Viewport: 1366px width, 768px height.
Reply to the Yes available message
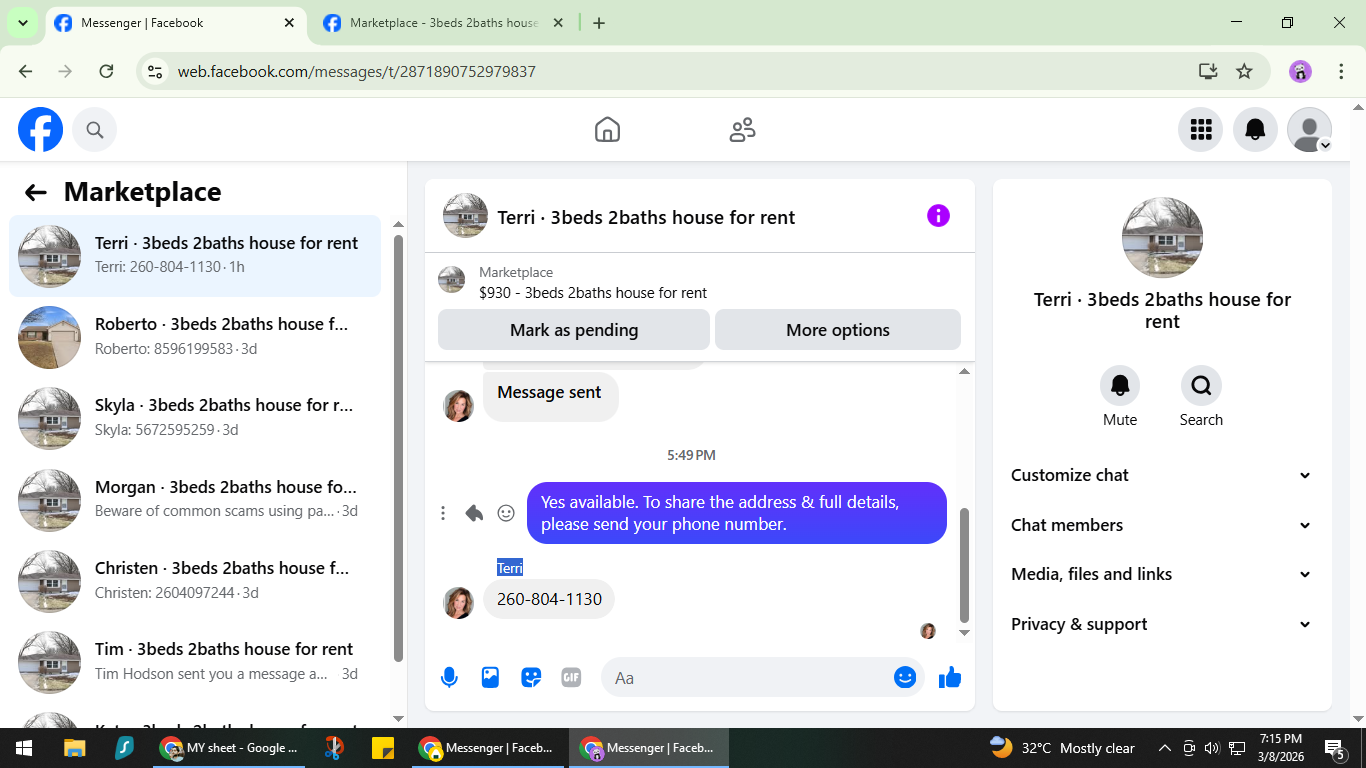pos(474,513)
